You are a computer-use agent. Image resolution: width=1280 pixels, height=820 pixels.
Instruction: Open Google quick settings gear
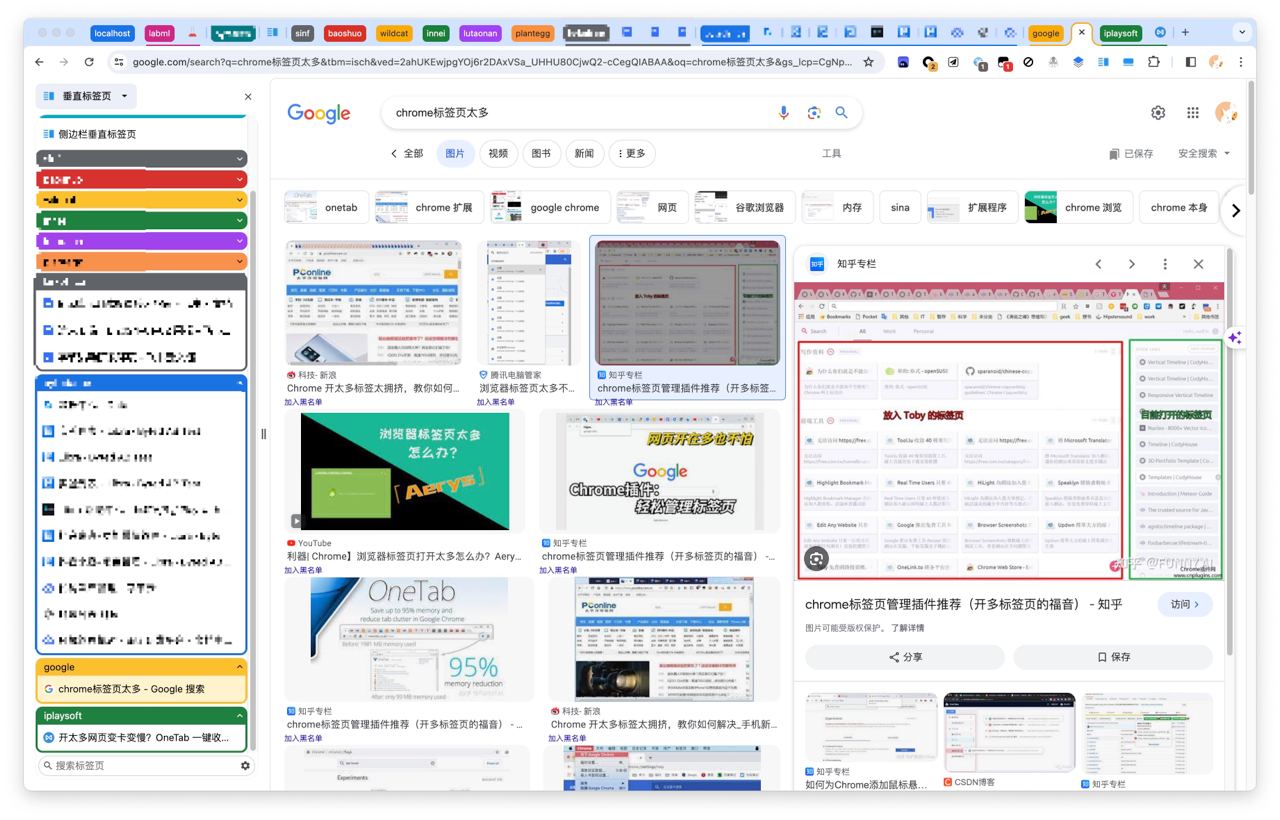[1158, 113]
